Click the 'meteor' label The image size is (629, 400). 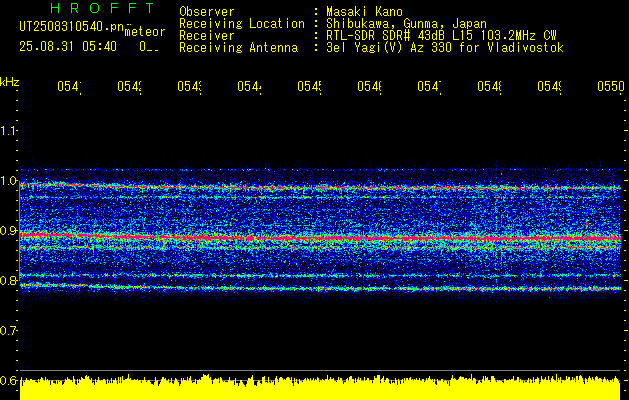(145, 32)
